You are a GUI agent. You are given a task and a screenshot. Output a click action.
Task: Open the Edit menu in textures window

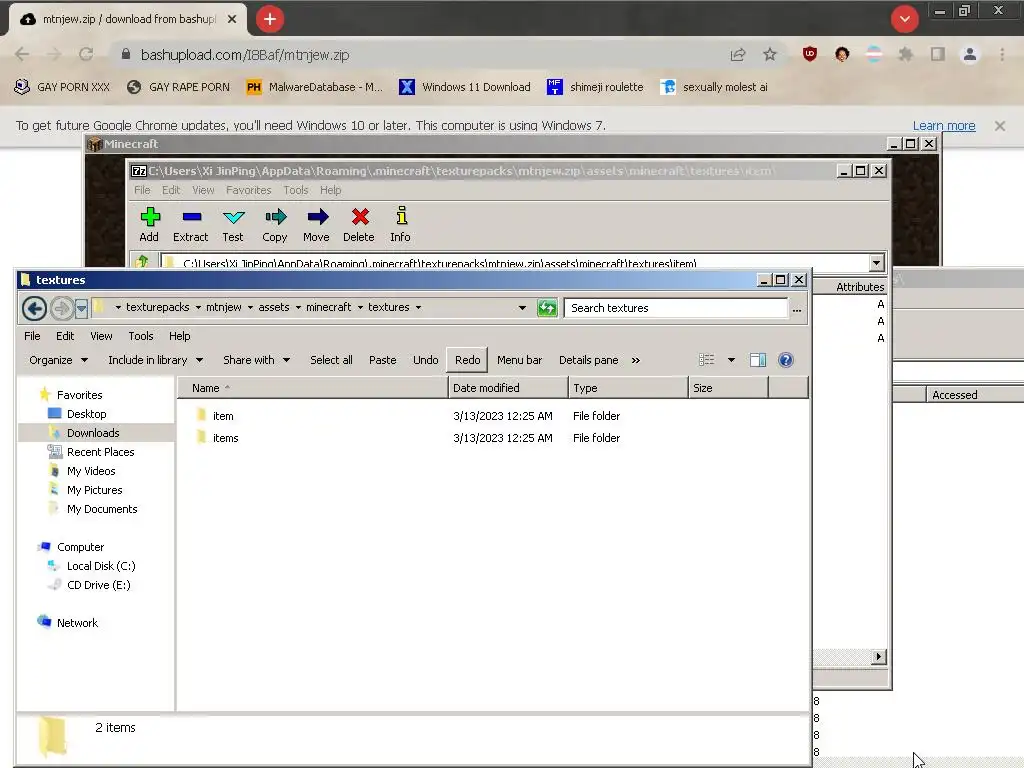point(65,336)
